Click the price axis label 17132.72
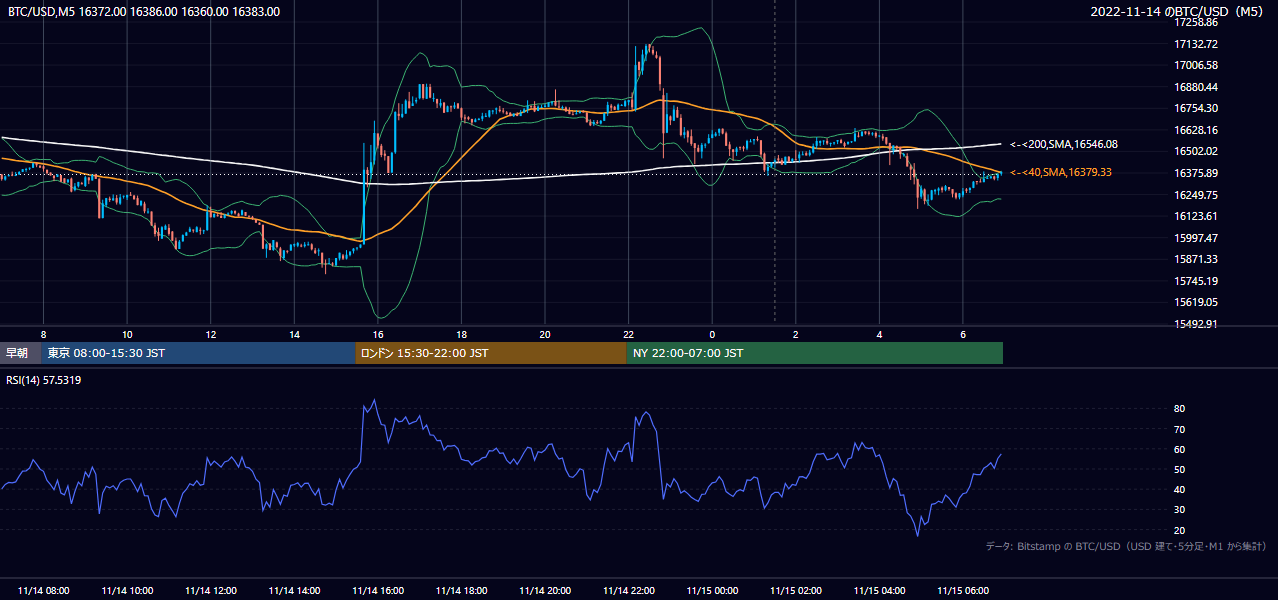Image resolution: width=1278 pixels, height=600 pixels. pyautogui.click(x=1196, y=44)
